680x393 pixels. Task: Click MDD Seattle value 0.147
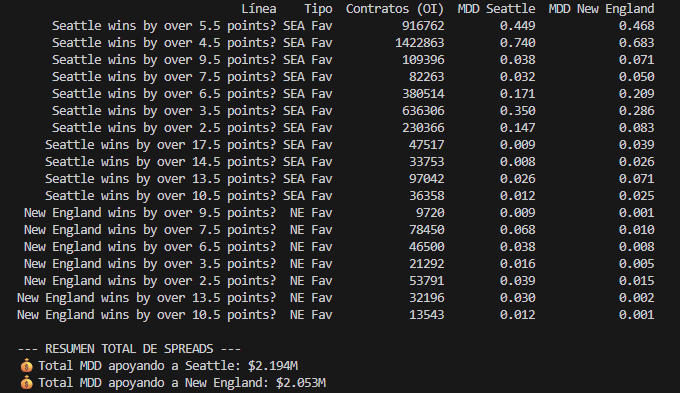point(517,128)
